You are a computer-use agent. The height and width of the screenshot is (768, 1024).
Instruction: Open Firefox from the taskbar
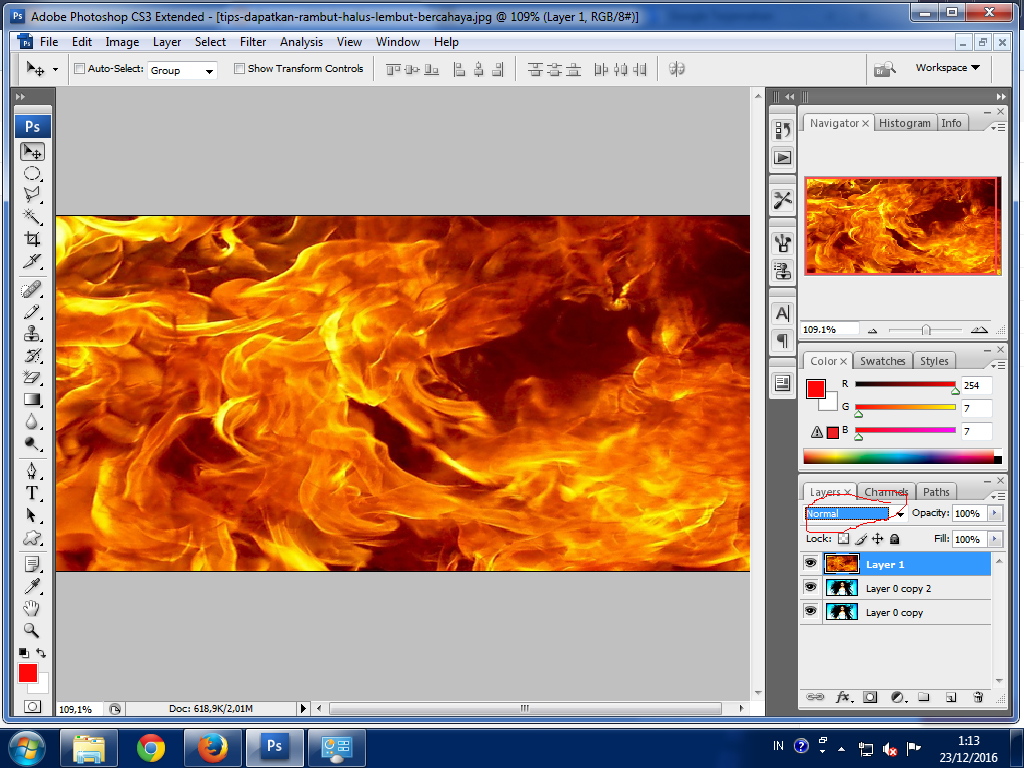pyautogui.click(x=212, y=747)
